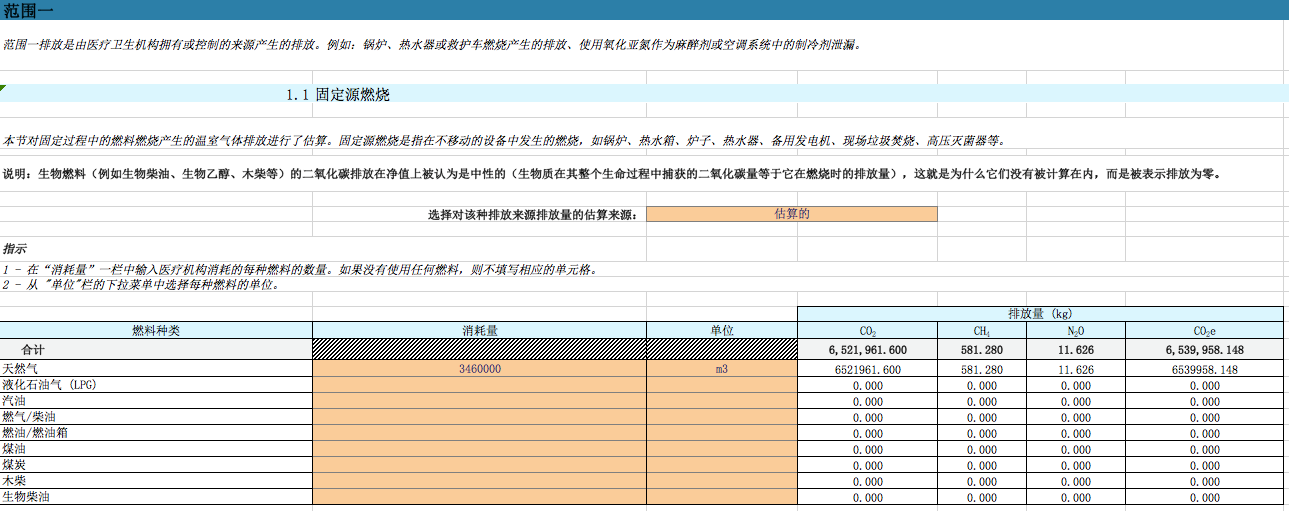Screen dimensions: 1289x511
Task: Click the green note indicator triangle
Action: pyautogui.click(x=3, y=89)
